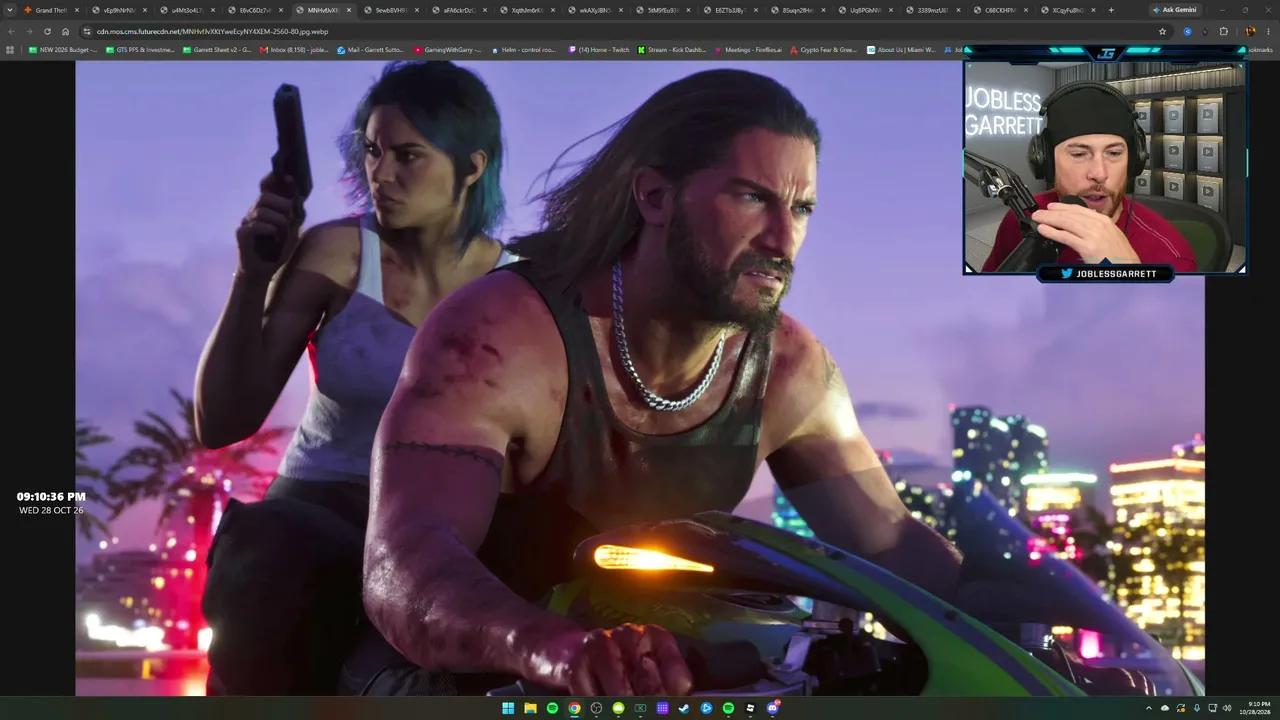View site information icon in address bar

(x=87, y=31)
